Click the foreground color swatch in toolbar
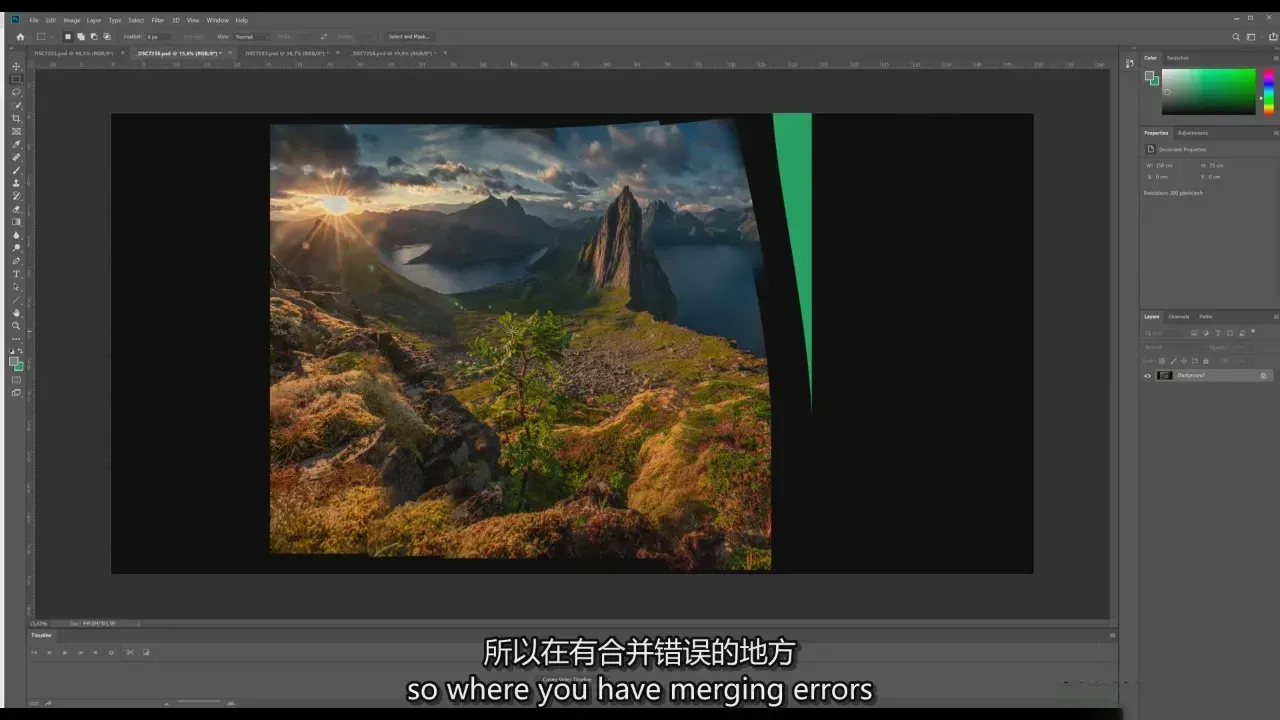The width and height of the screenshot is (1280, 720). [14, 362]
